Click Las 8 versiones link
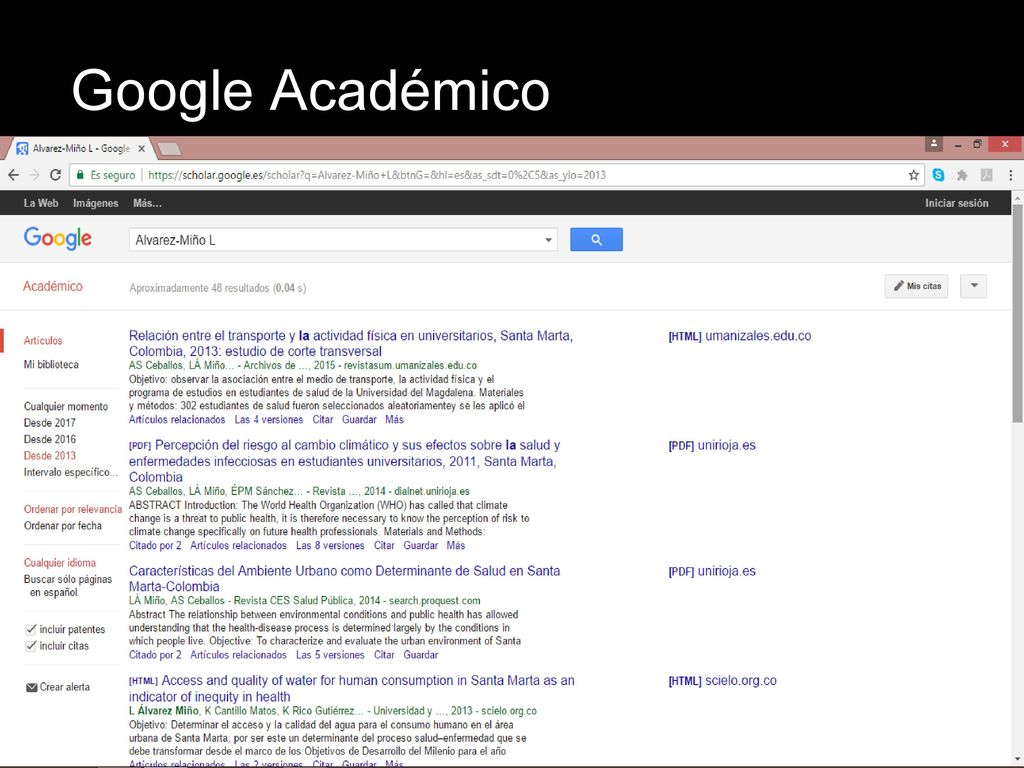 330,545
